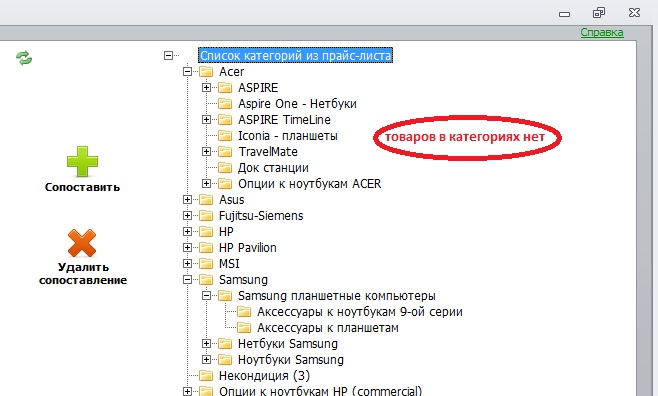Click the Док станции folder icon
This screenshot has height=396, width=658.
225,168
